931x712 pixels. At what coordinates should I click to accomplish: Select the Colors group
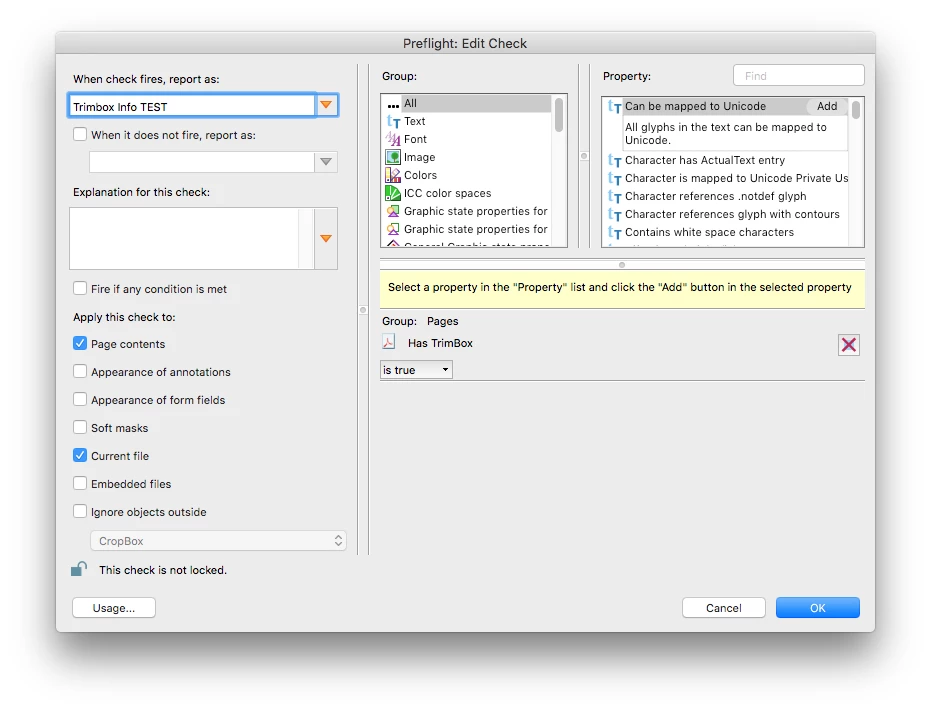468,175
